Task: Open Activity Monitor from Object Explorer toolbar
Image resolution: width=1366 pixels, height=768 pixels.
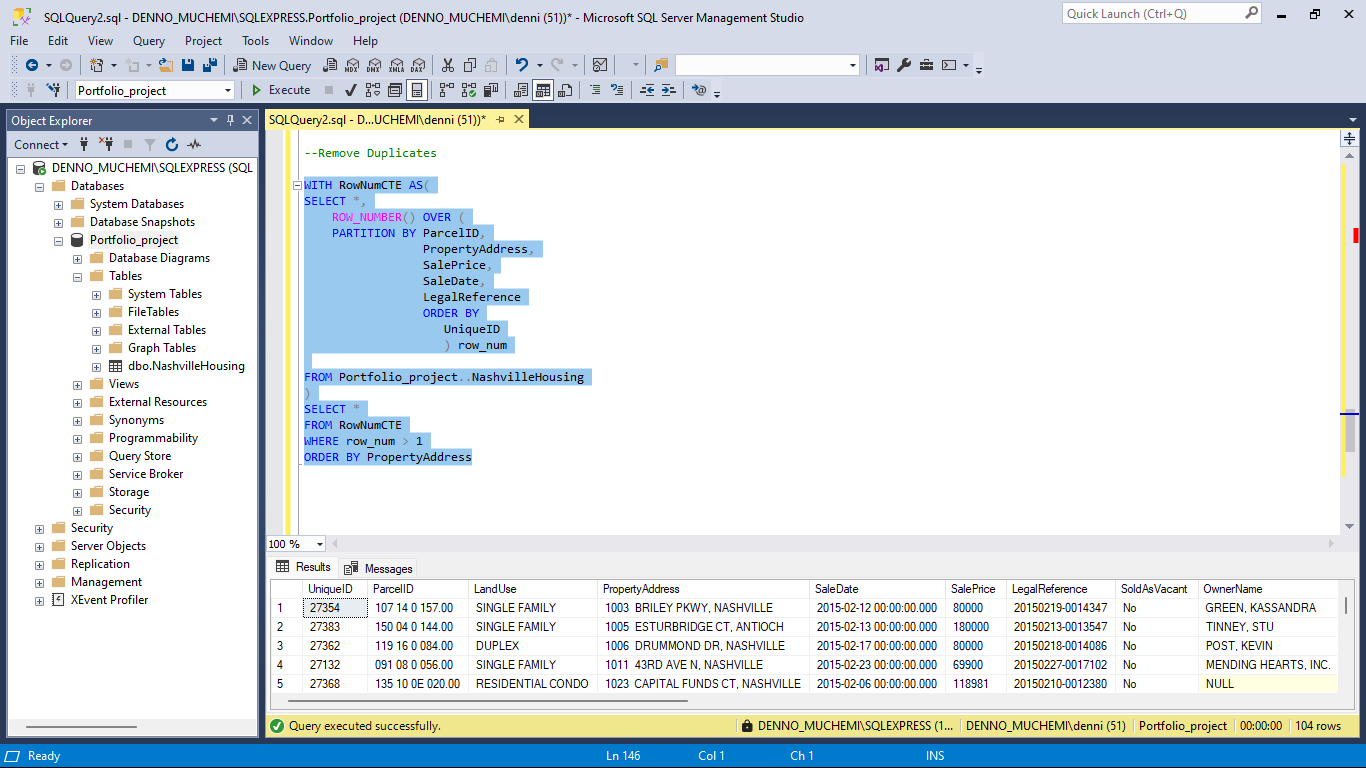Action: click(x=194, y=144)
